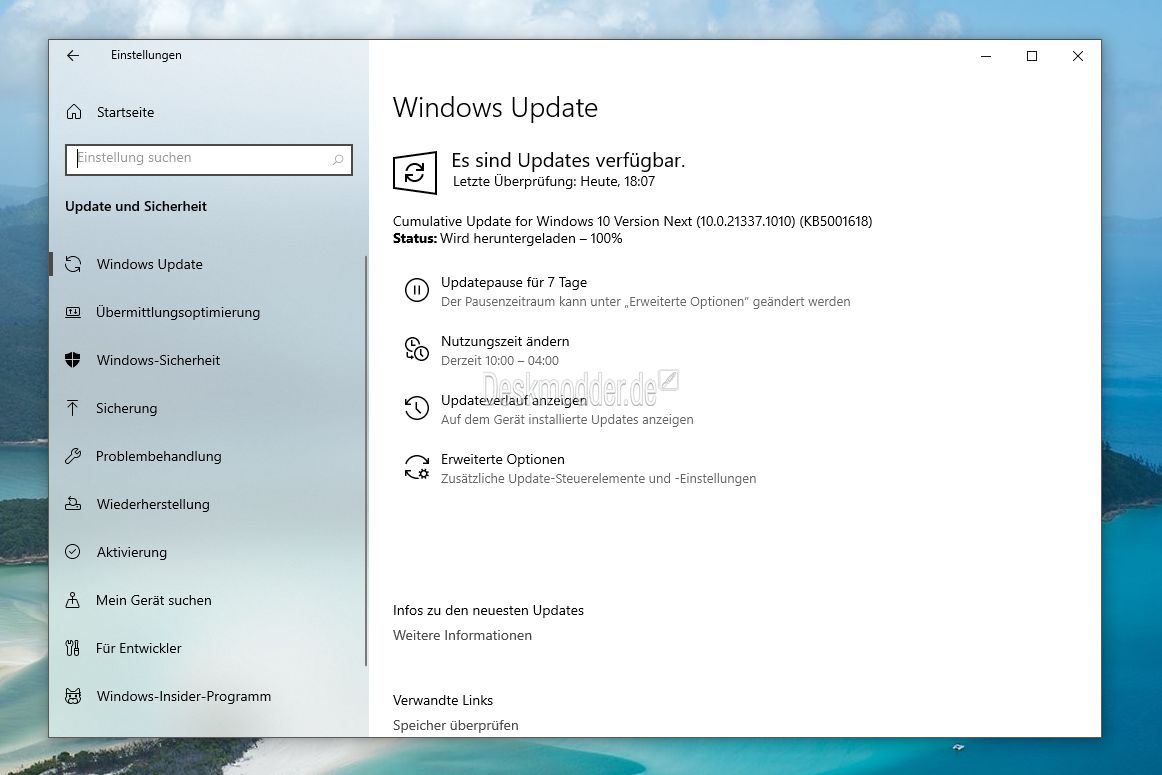Click the Verwandte Links heading
This screenshot has height=775, width=1162.
pos(442,700)
